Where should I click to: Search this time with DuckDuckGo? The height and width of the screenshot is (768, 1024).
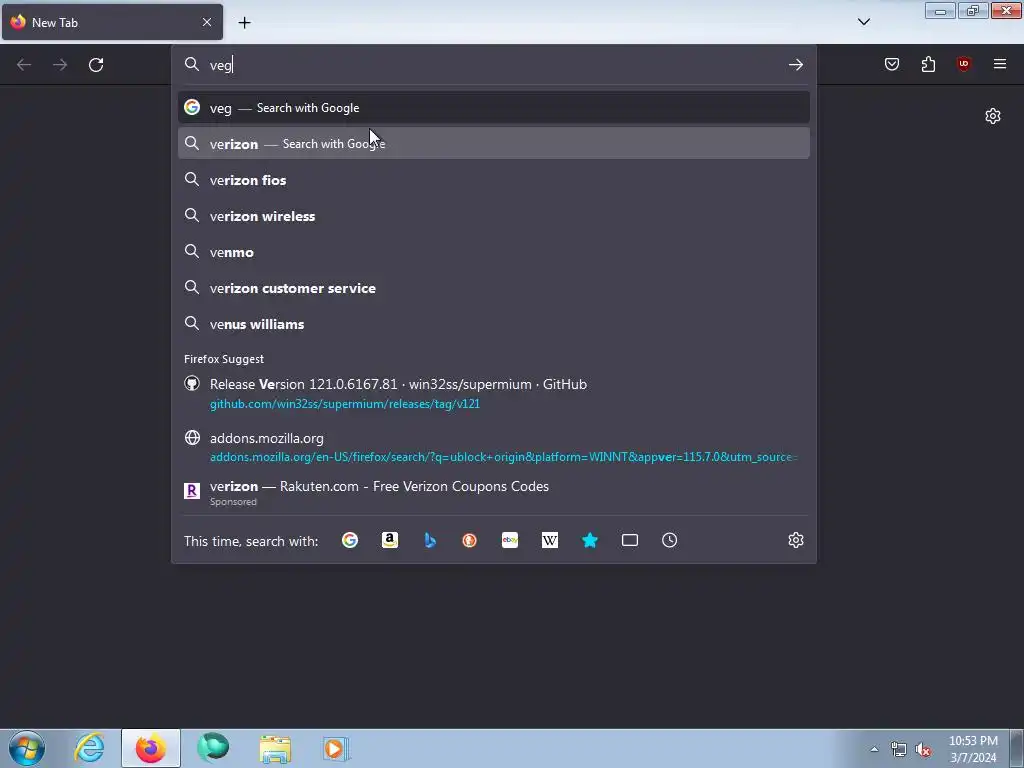(470, 540)
